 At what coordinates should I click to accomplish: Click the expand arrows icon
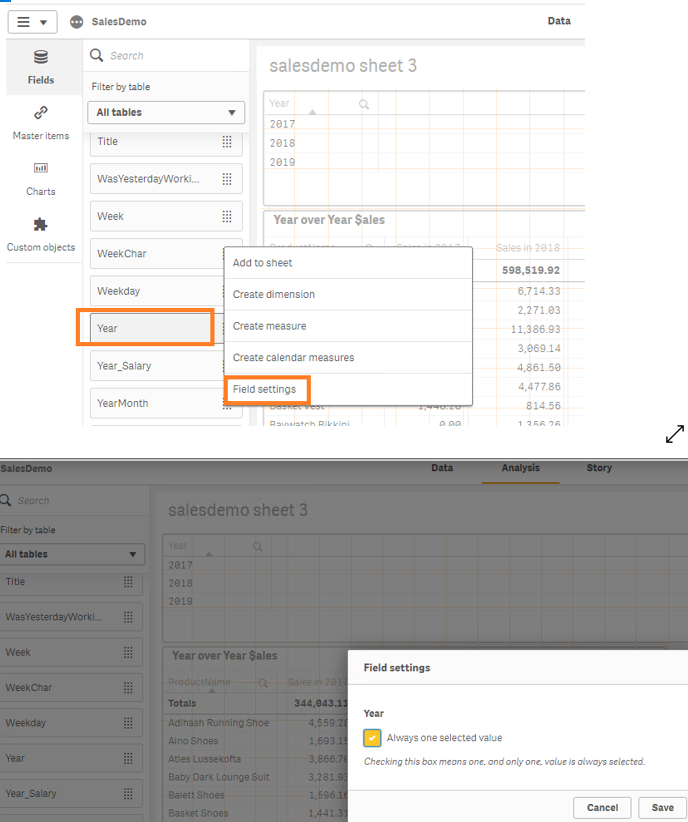click(675, 434)
